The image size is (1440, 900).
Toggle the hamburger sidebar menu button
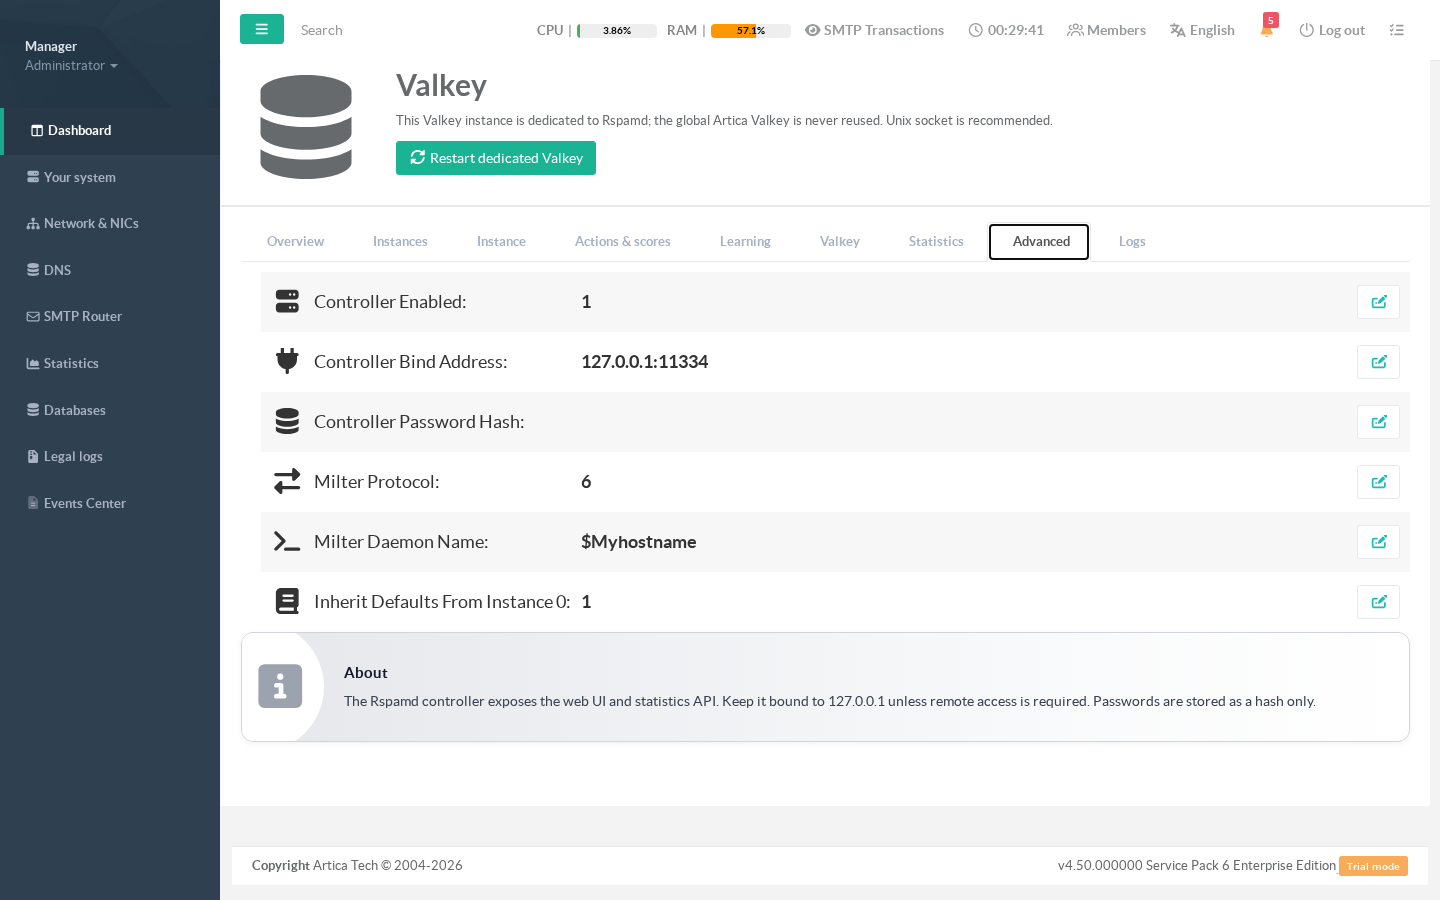(x=262, y=29)
